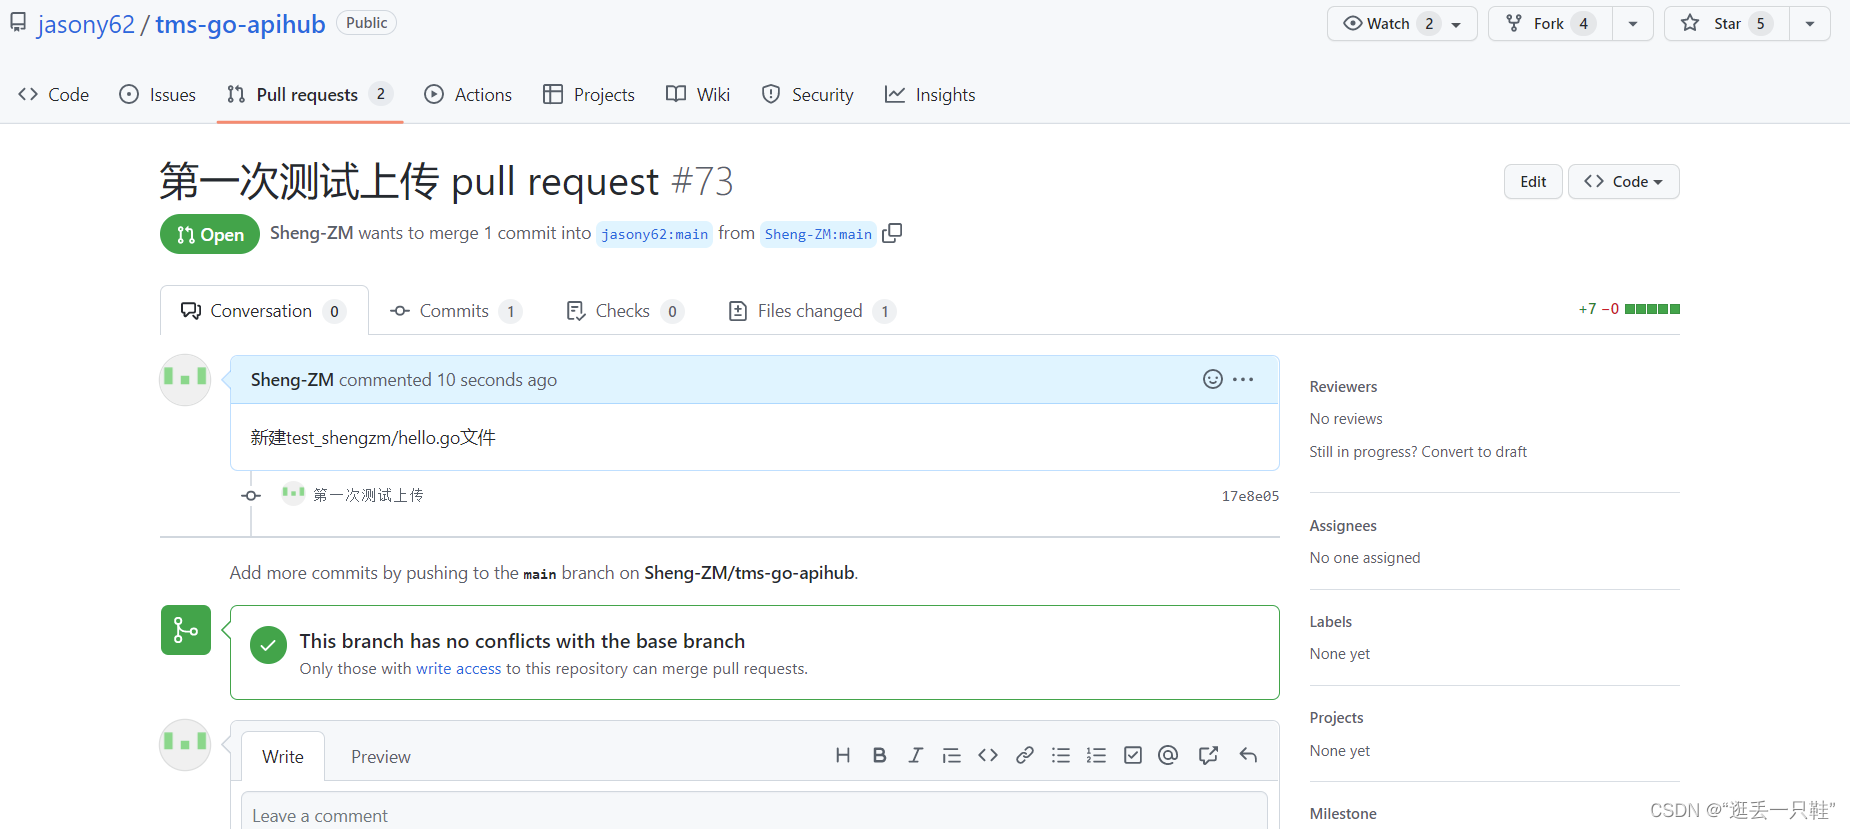Mention a user with @ icon
Screen dimensions: 1850x829
pyautogui.click(x=1168, y=755)
